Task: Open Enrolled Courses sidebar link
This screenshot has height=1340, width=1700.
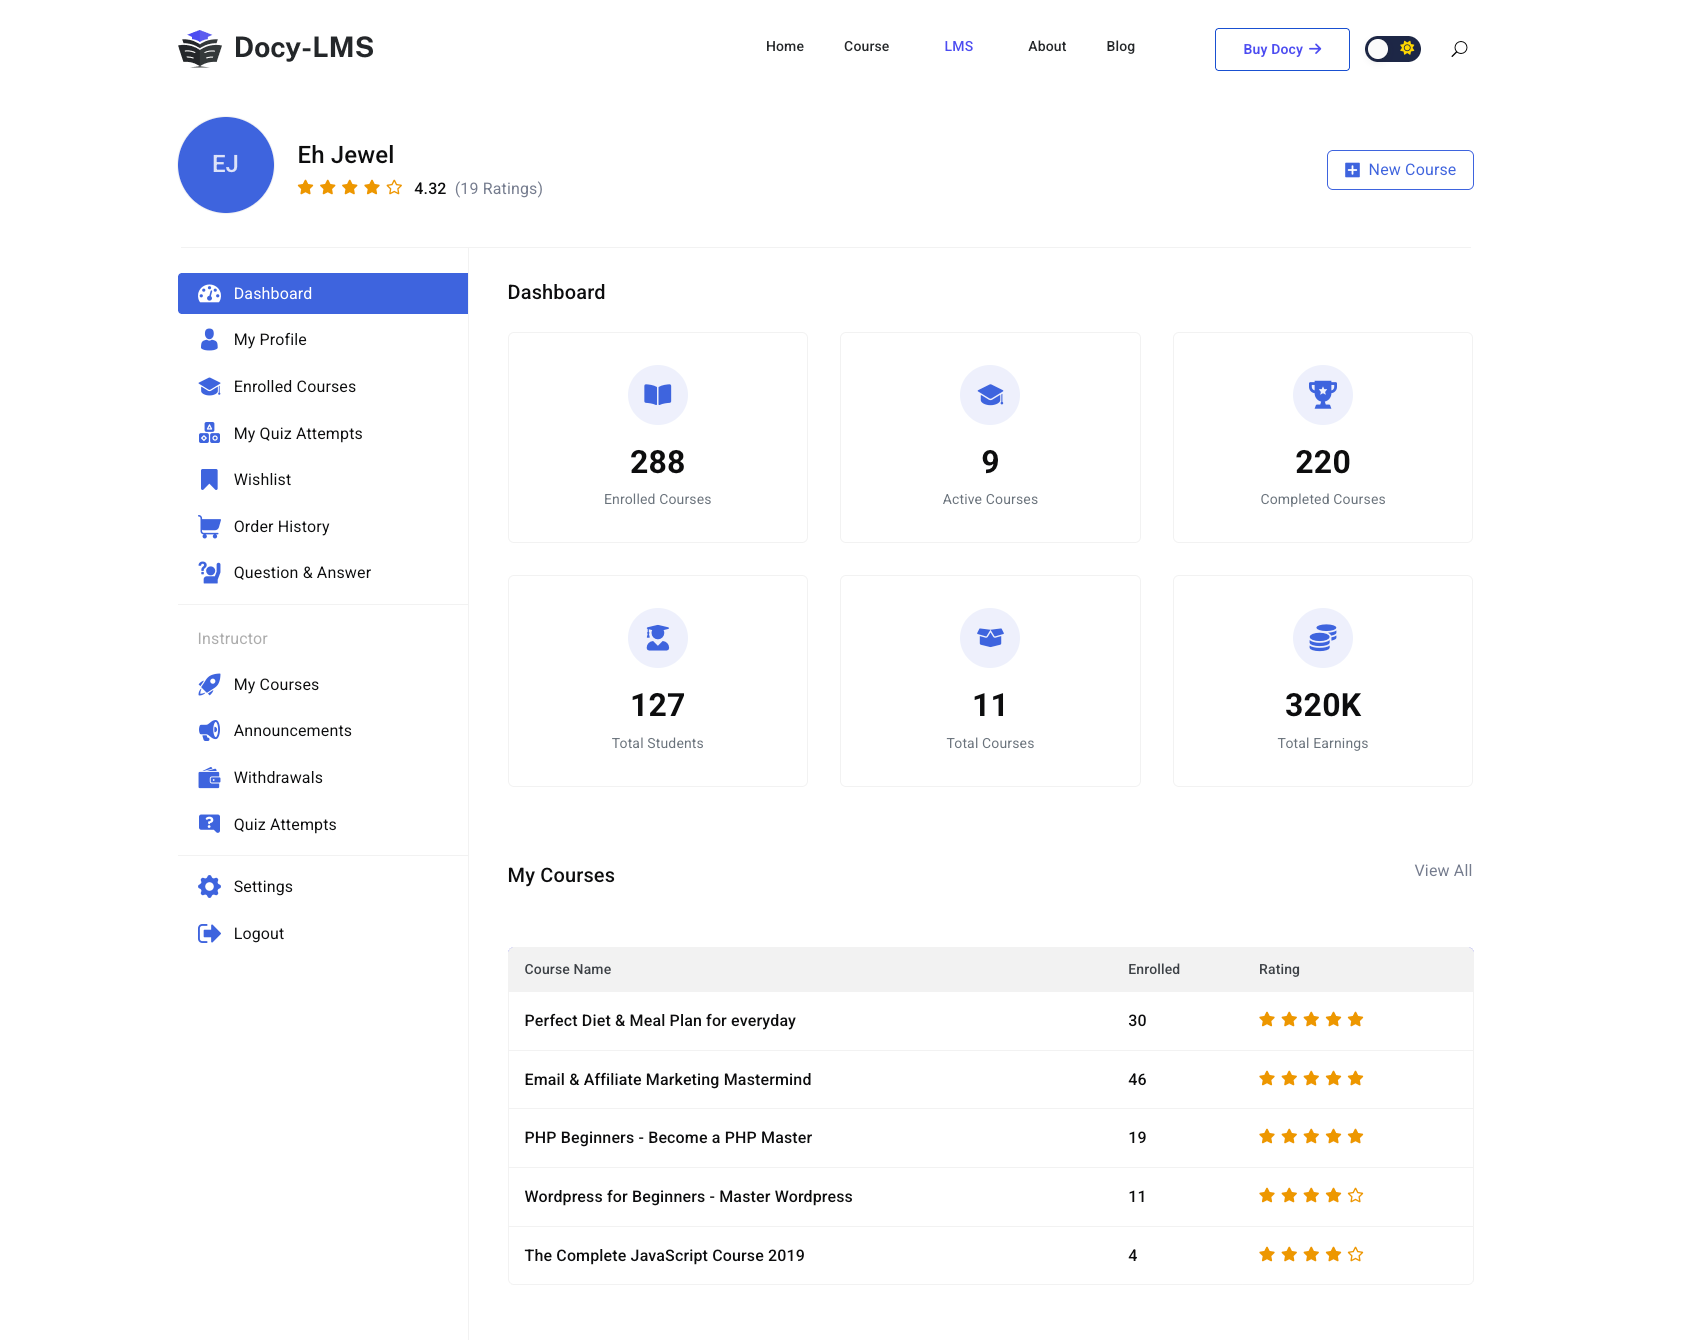Action: tap(323, 387)
